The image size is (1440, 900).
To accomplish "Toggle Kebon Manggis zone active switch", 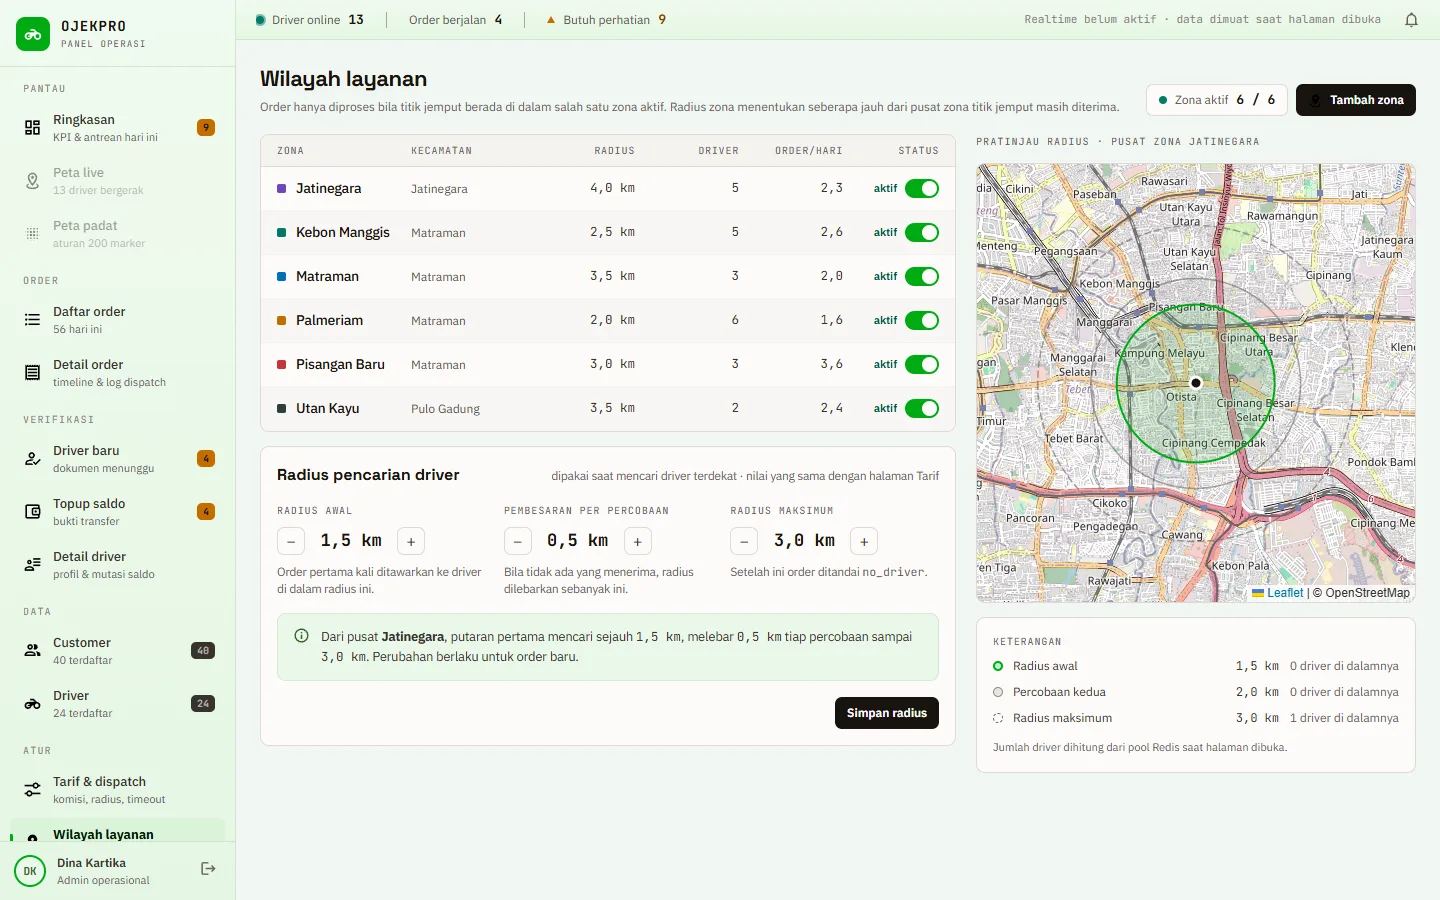I will click(922, 233).
